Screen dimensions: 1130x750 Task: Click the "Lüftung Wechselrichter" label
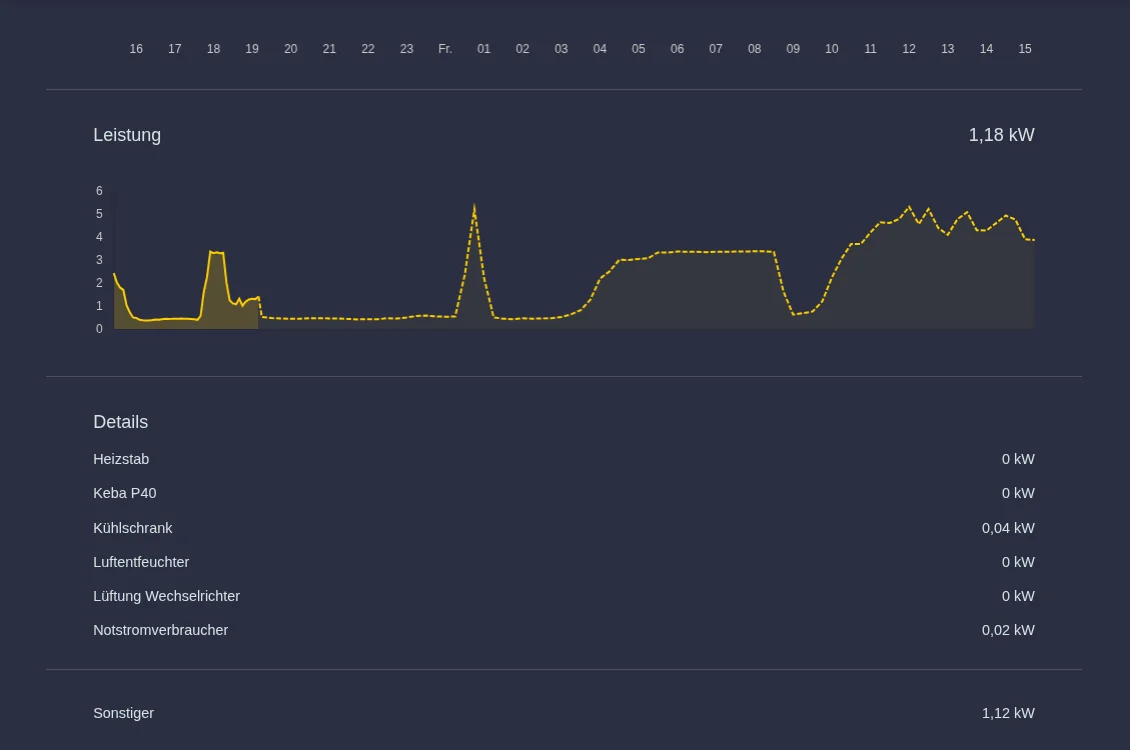coord(166,596)
